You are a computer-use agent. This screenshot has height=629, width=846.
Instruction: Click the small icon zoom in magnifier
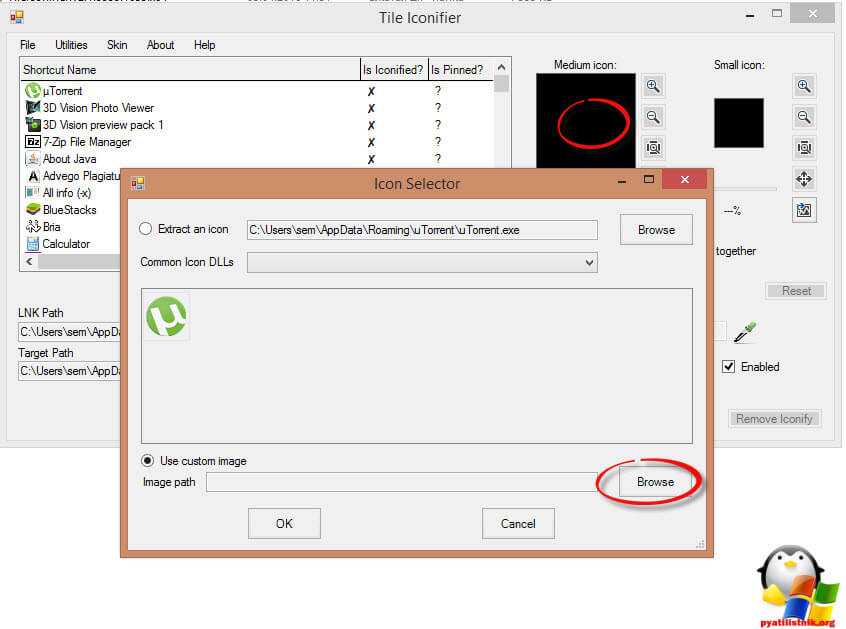(804, 86)
